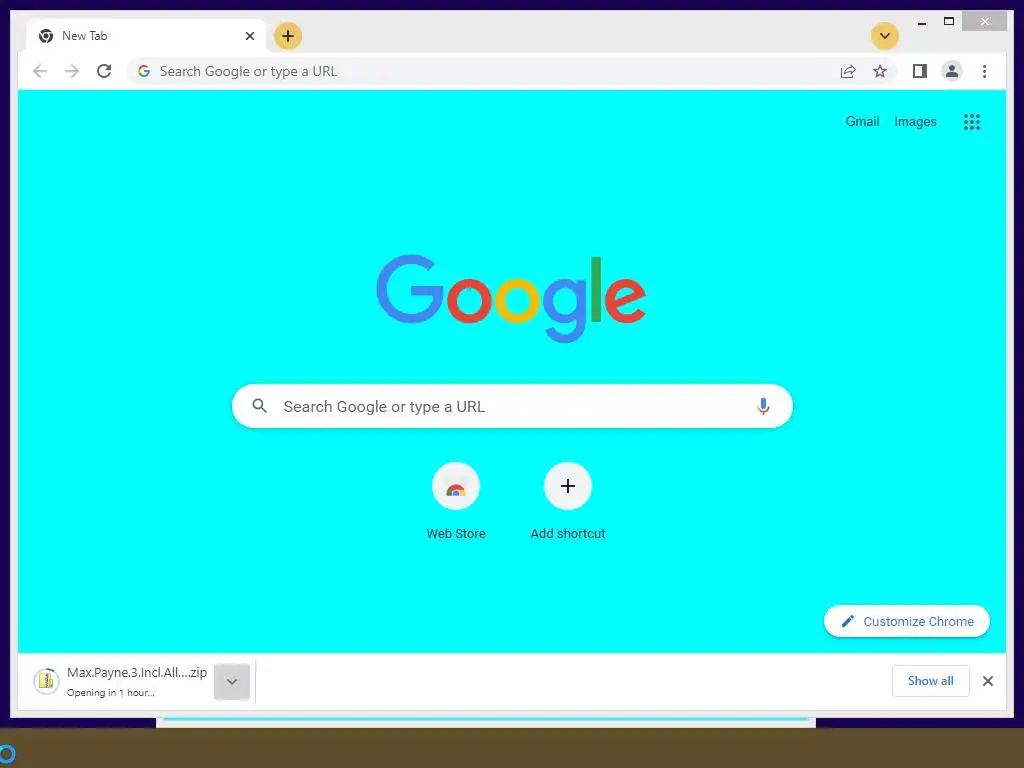Image resolution: width=1024 pixels, height=768 pixels.
Task: Maximize the Chrome window
Action: (x=949, y=22)
